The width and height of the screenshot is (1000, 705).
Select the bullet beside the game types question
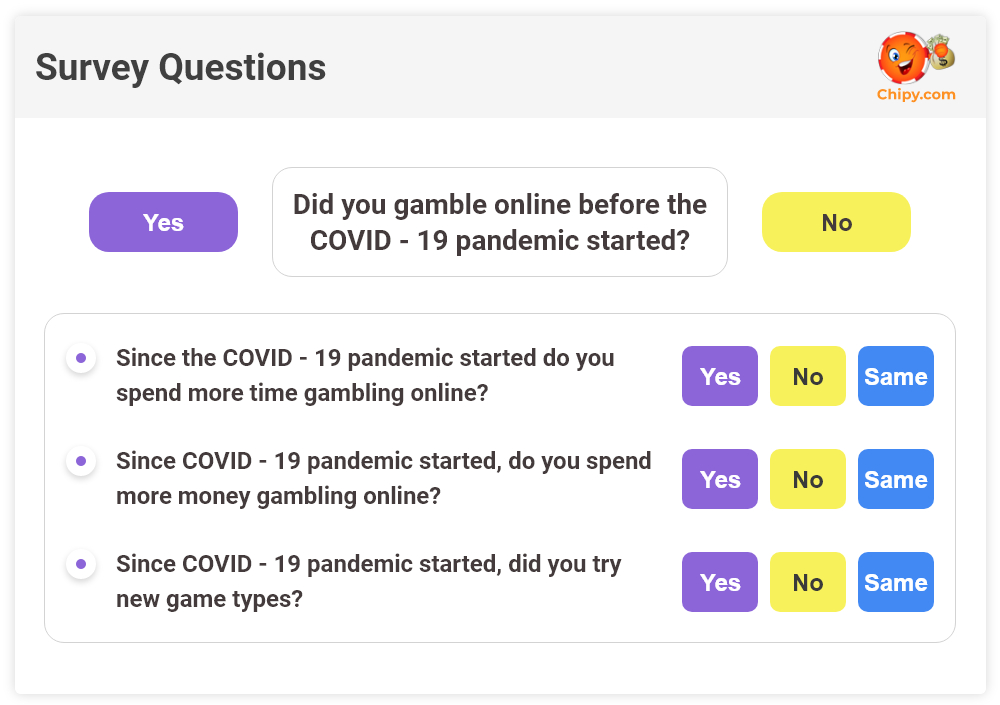(x=80, y=564)
